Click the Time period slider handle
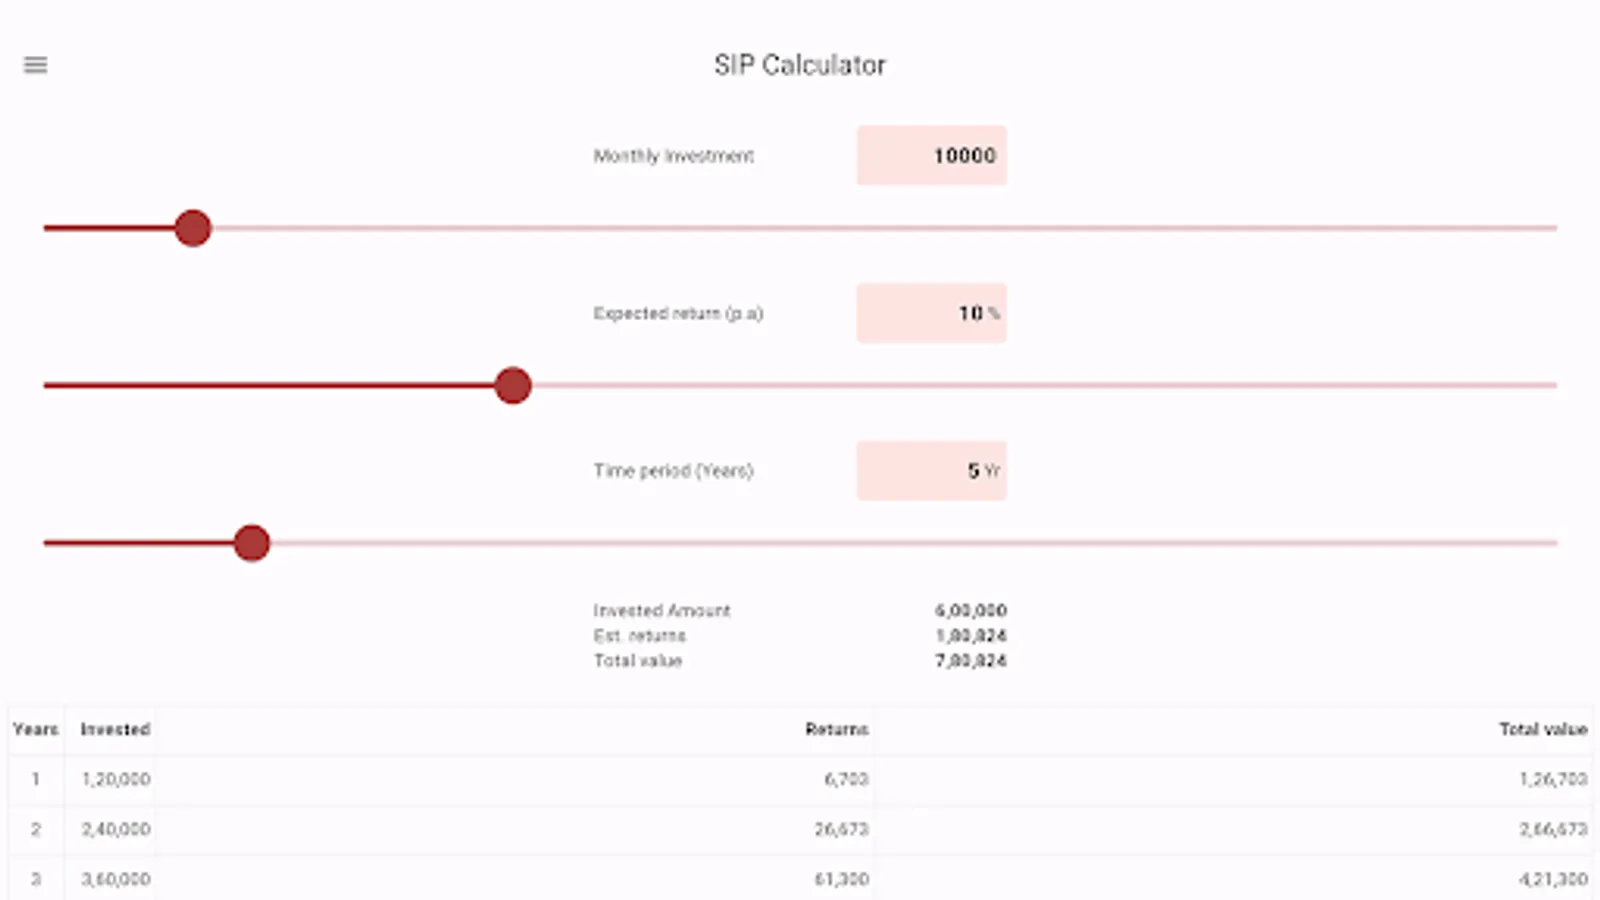 252,543
